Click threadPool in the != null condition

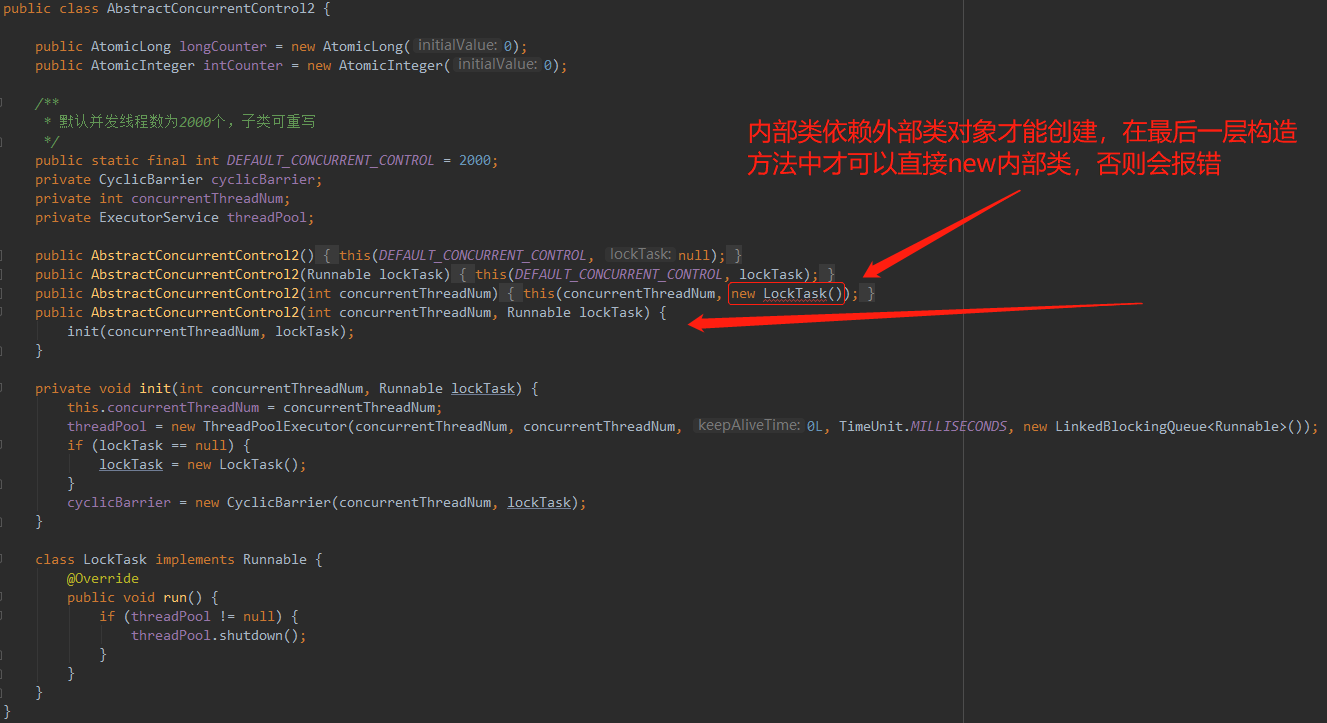point(171,616)
